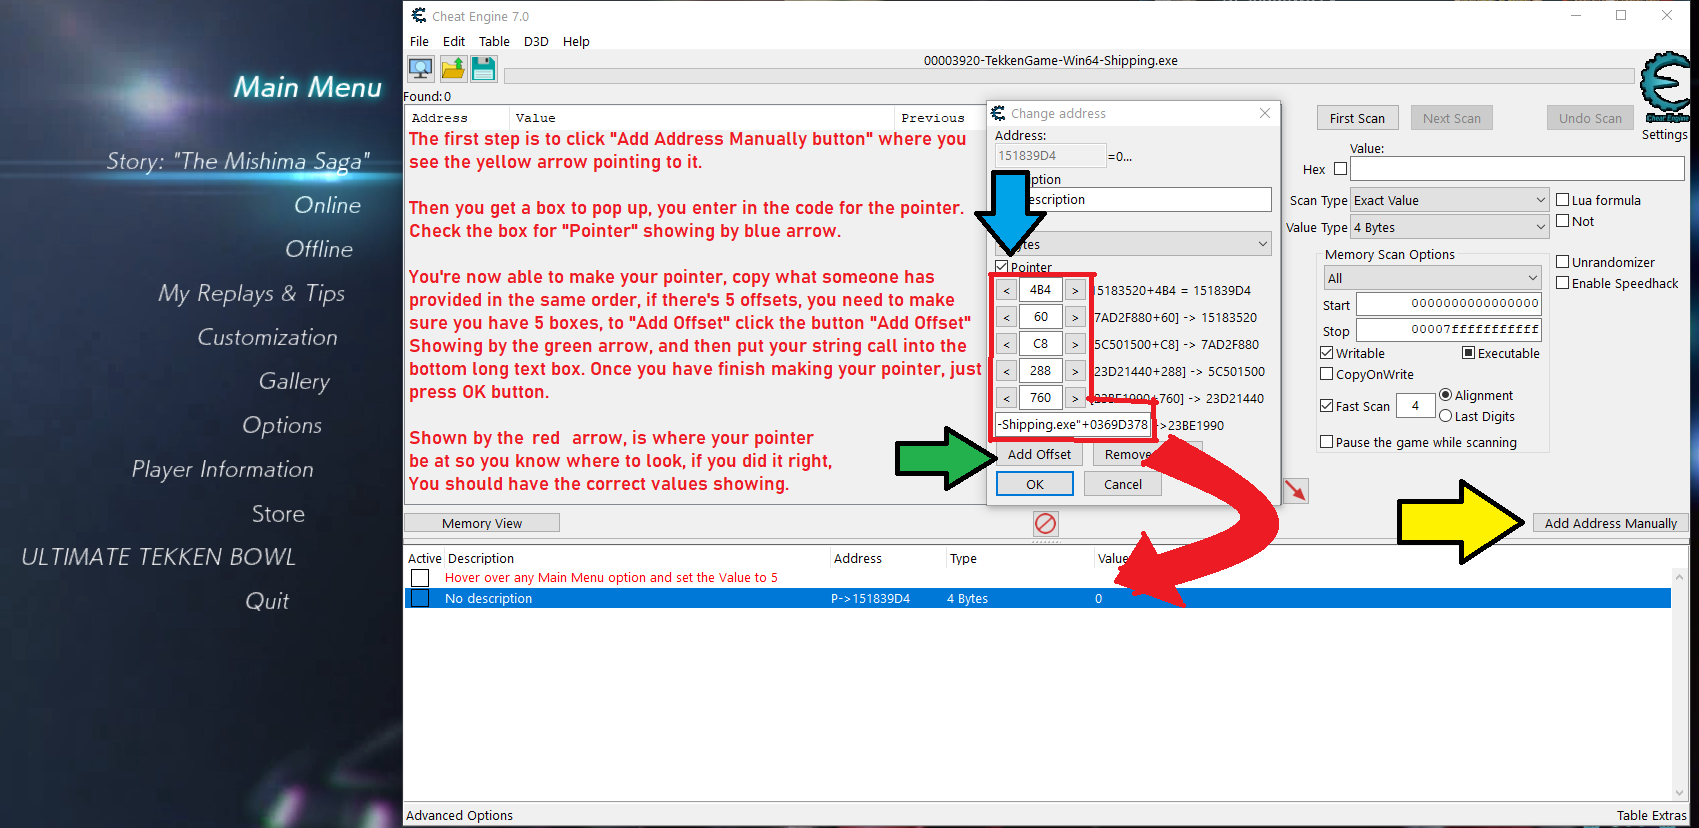Enable the Lua formula checkbox
Image resolution: width=1699 pixels, height=828 pixels.
click(1563, 200)
